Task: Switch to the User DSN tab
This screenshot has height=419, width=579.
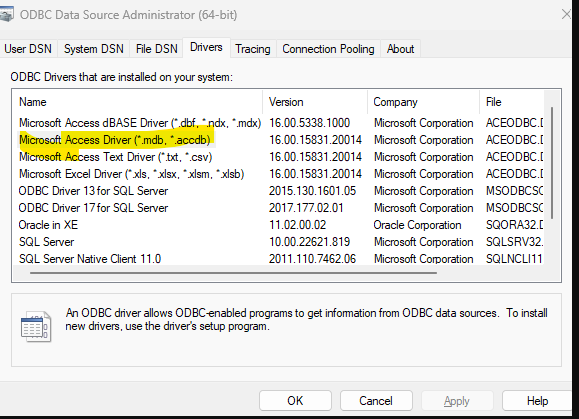Action: (x=28, y=49)
